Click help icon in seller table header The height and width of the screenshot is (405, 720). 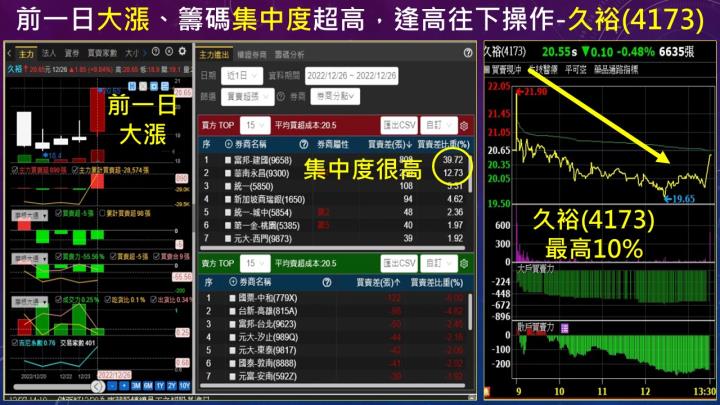(326, 282)
